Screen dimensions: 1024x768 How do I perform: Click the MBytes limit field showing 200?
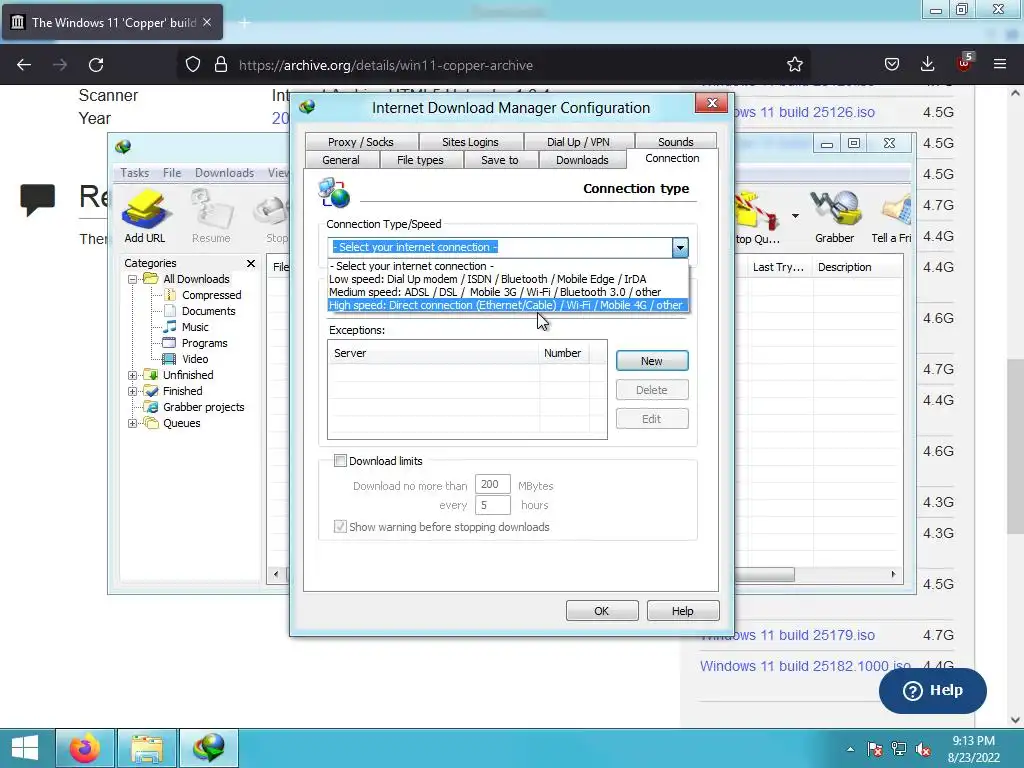click(492, 485)
